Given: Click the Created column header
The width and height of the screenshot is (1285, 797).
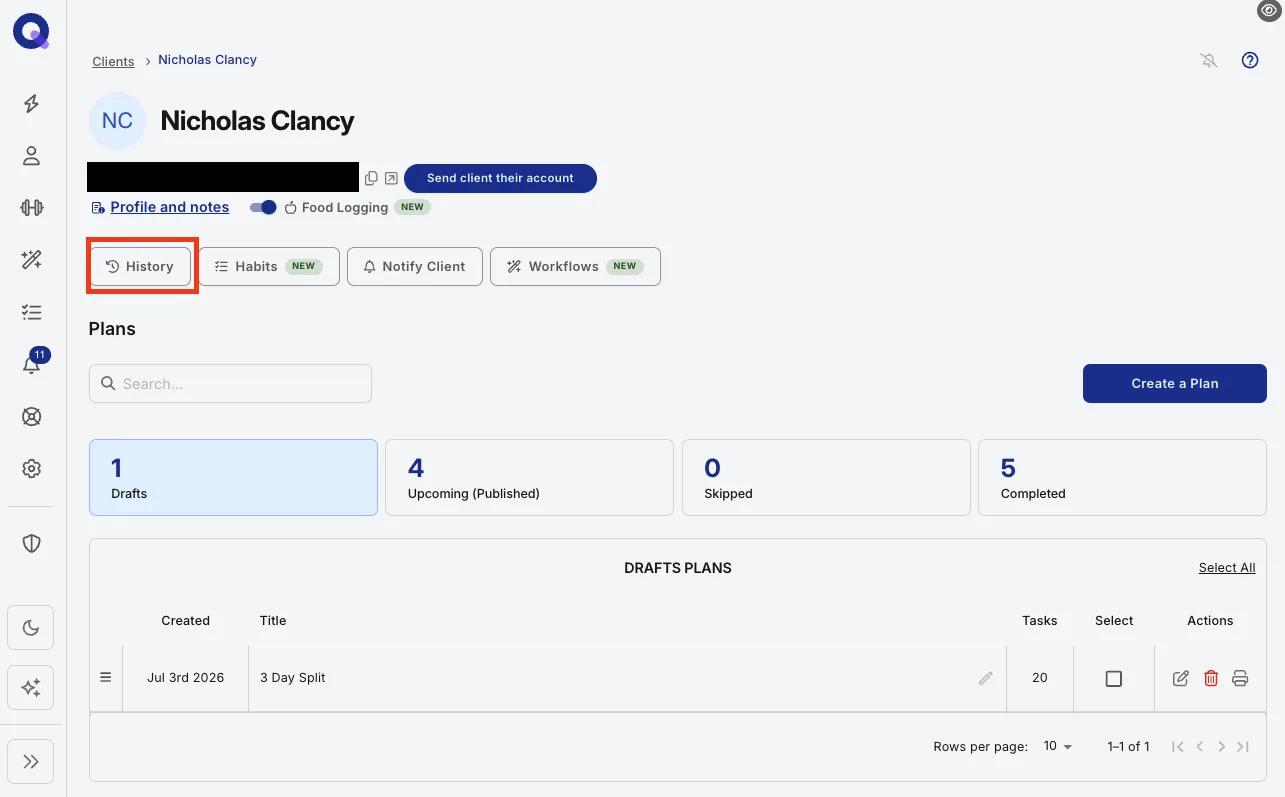Looking at the screenshot, I should click(x=186, y=621).
